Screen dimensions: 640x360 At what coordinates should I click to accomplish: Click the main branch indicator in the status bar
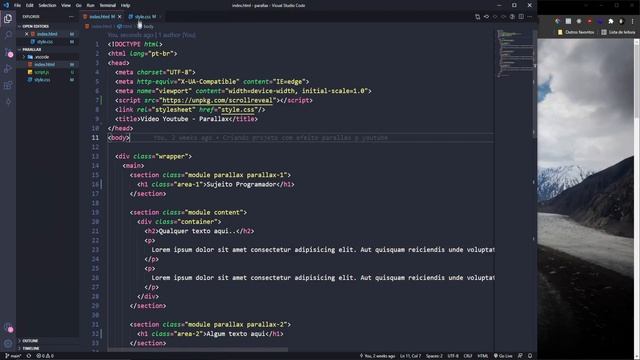point(13,356)
